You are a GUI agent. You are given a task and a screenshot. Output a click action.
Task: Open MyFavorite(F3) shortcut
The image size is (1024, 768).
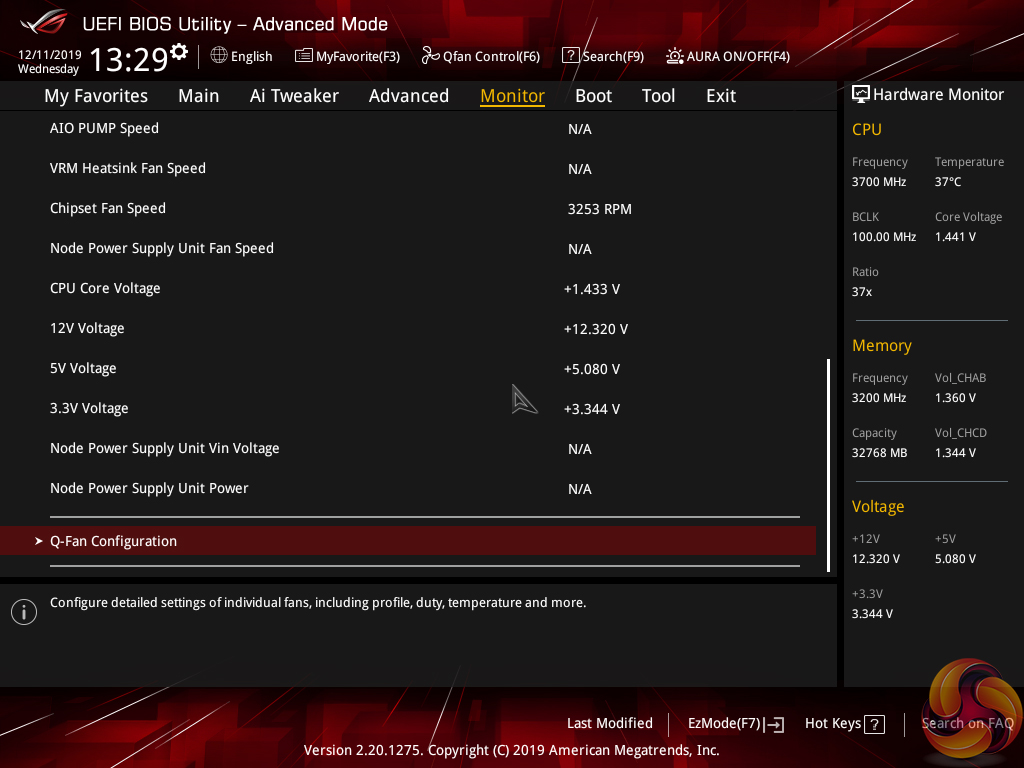[x=358, y=56]
